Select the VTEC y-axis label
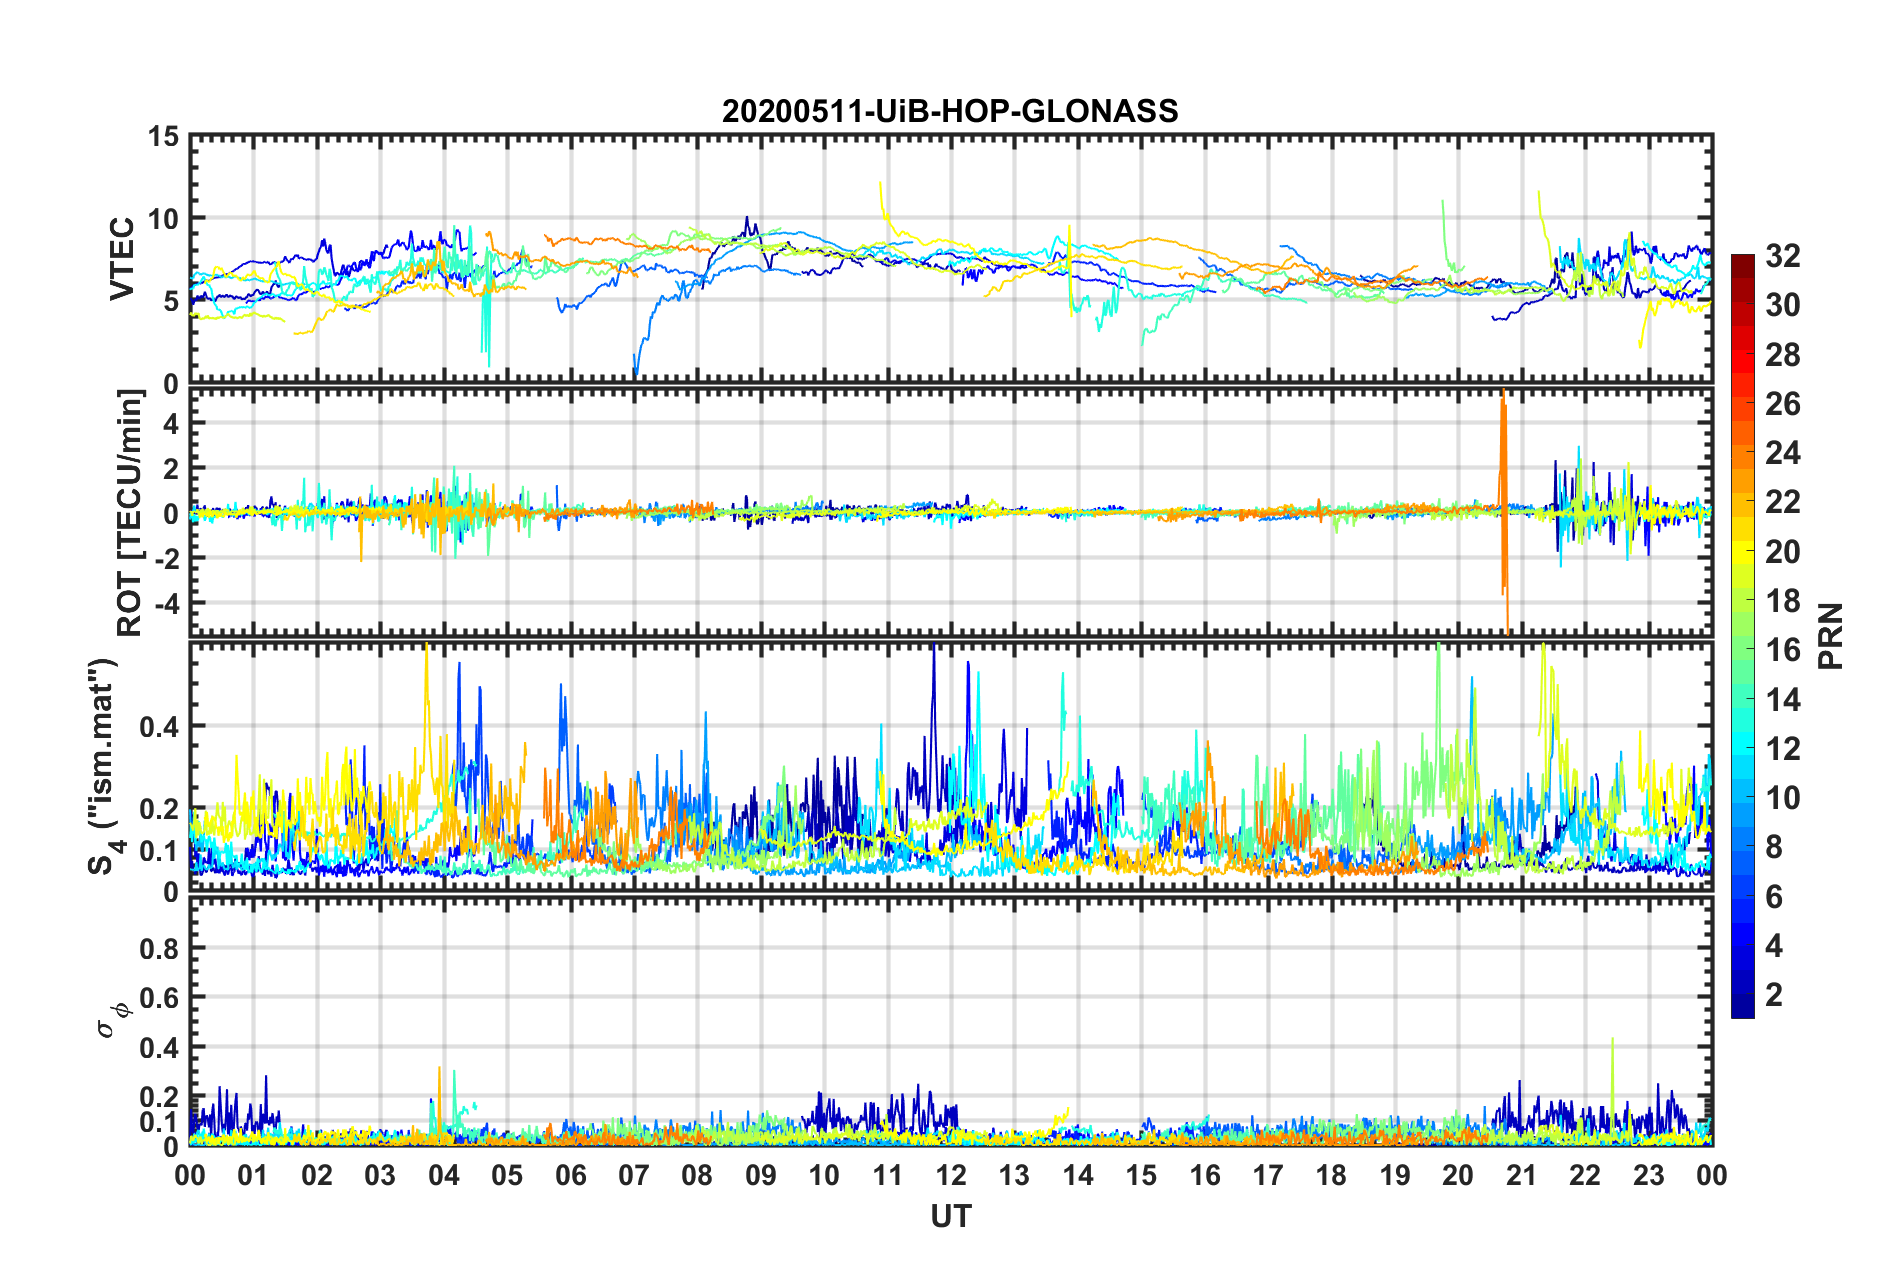Screen dimensions: 1902x1272 pyautogui.click(x=122, y=259)
